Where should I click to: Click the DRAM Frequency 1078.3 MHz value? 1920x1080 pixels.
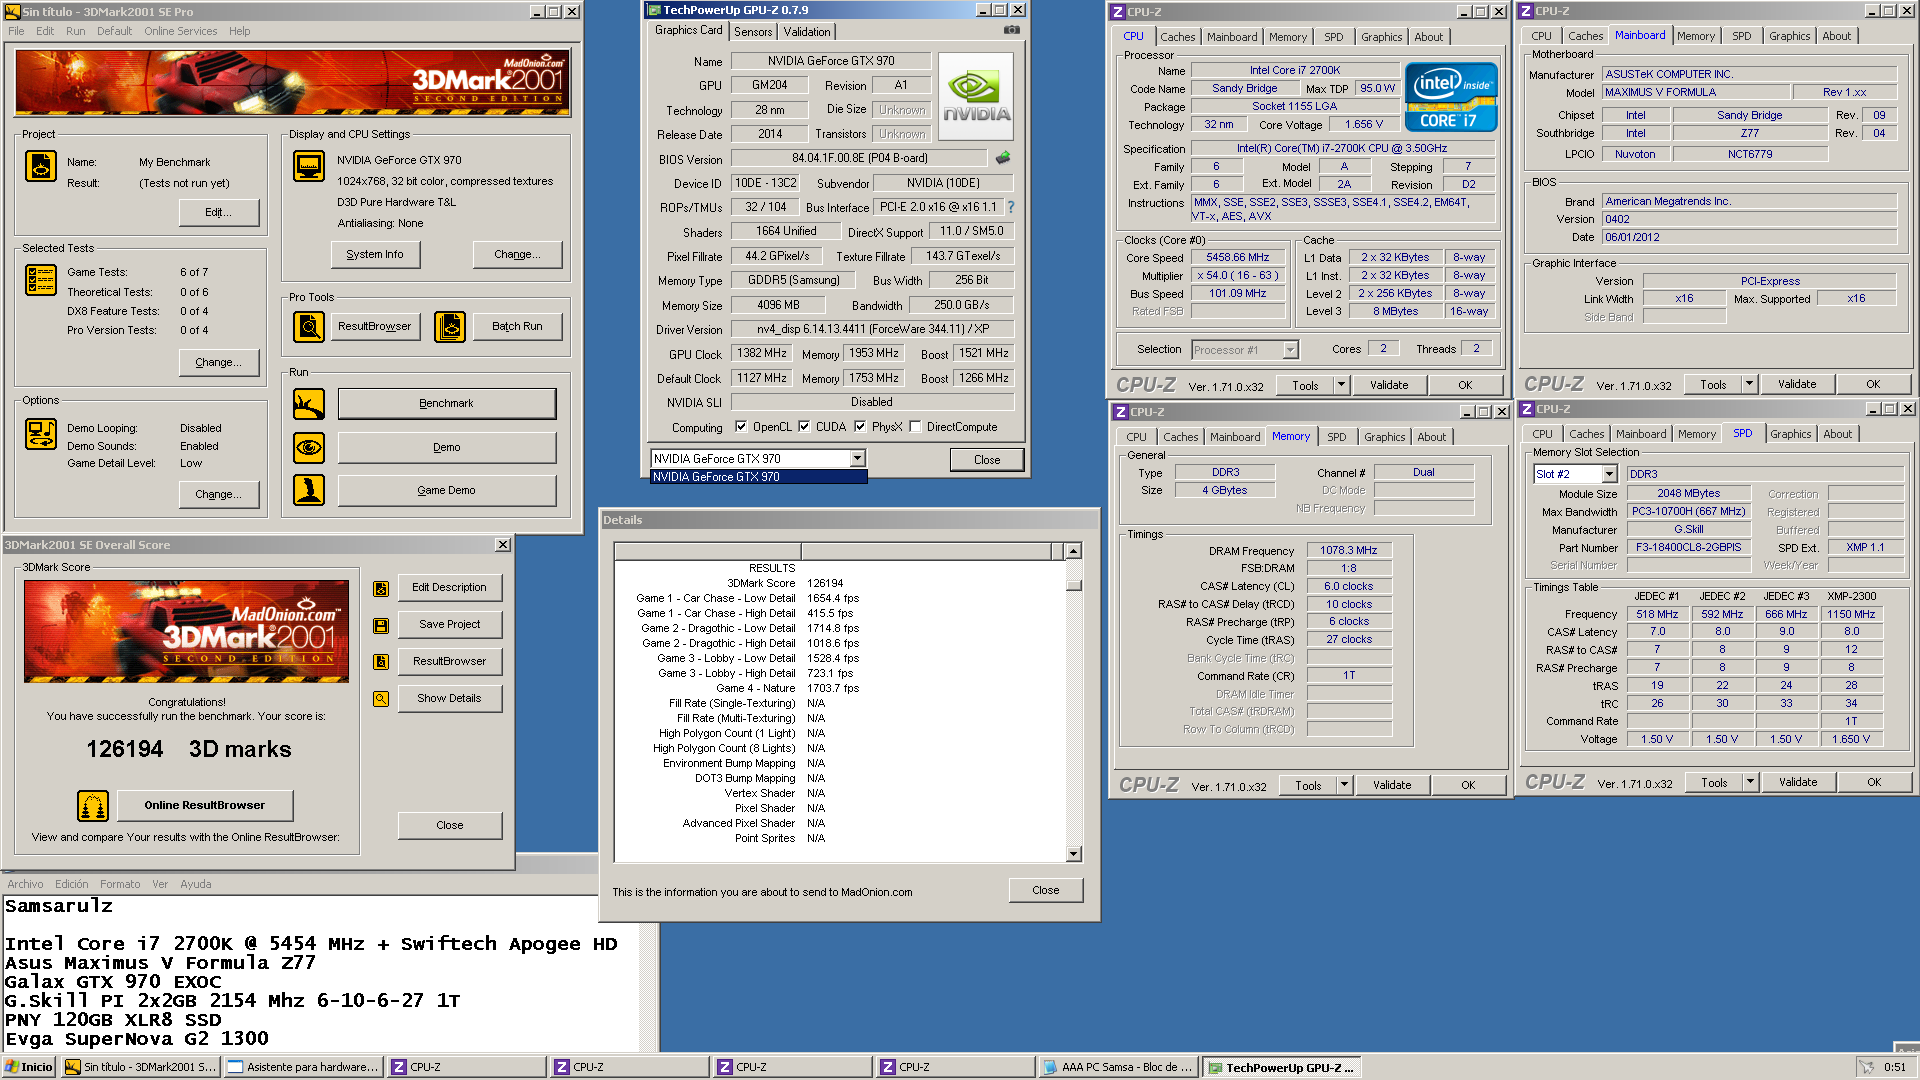(1348, 550)
